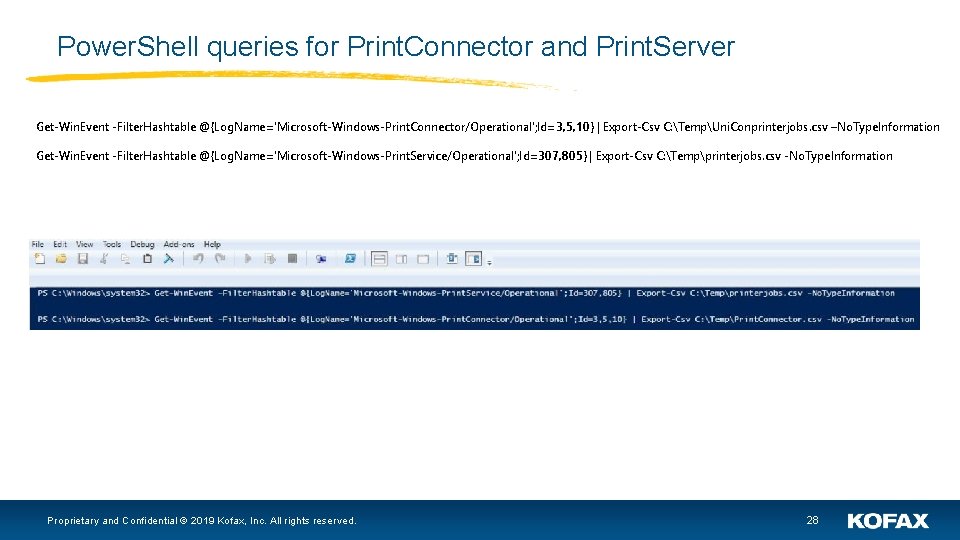Open the Add-ons menu
960x540 pixels.
[x=179, y=244]
